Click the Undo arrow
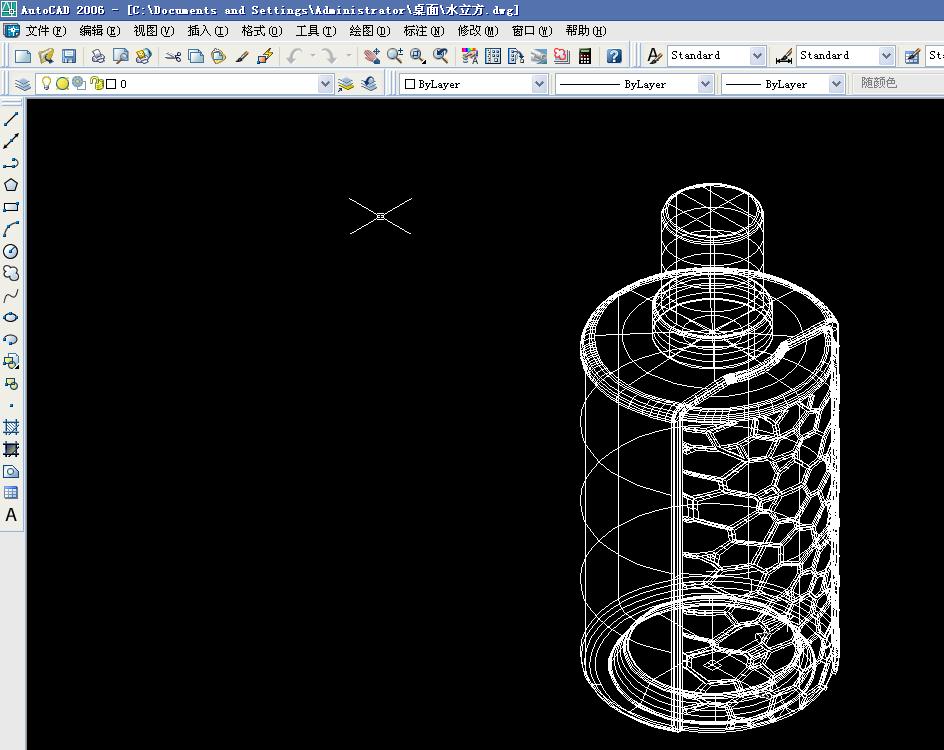 coord(294,56)
